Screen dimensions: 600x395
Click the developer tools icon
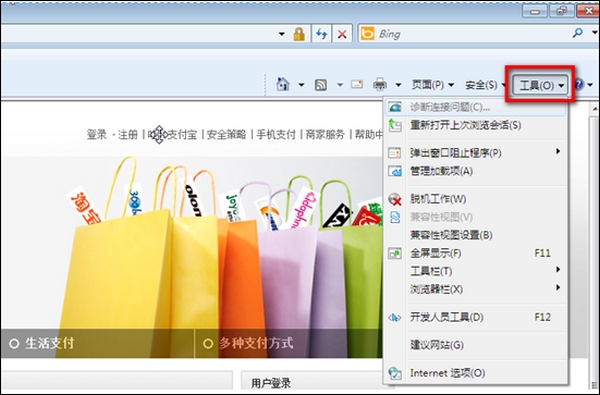pyautogui.click(x=395, y=317)
